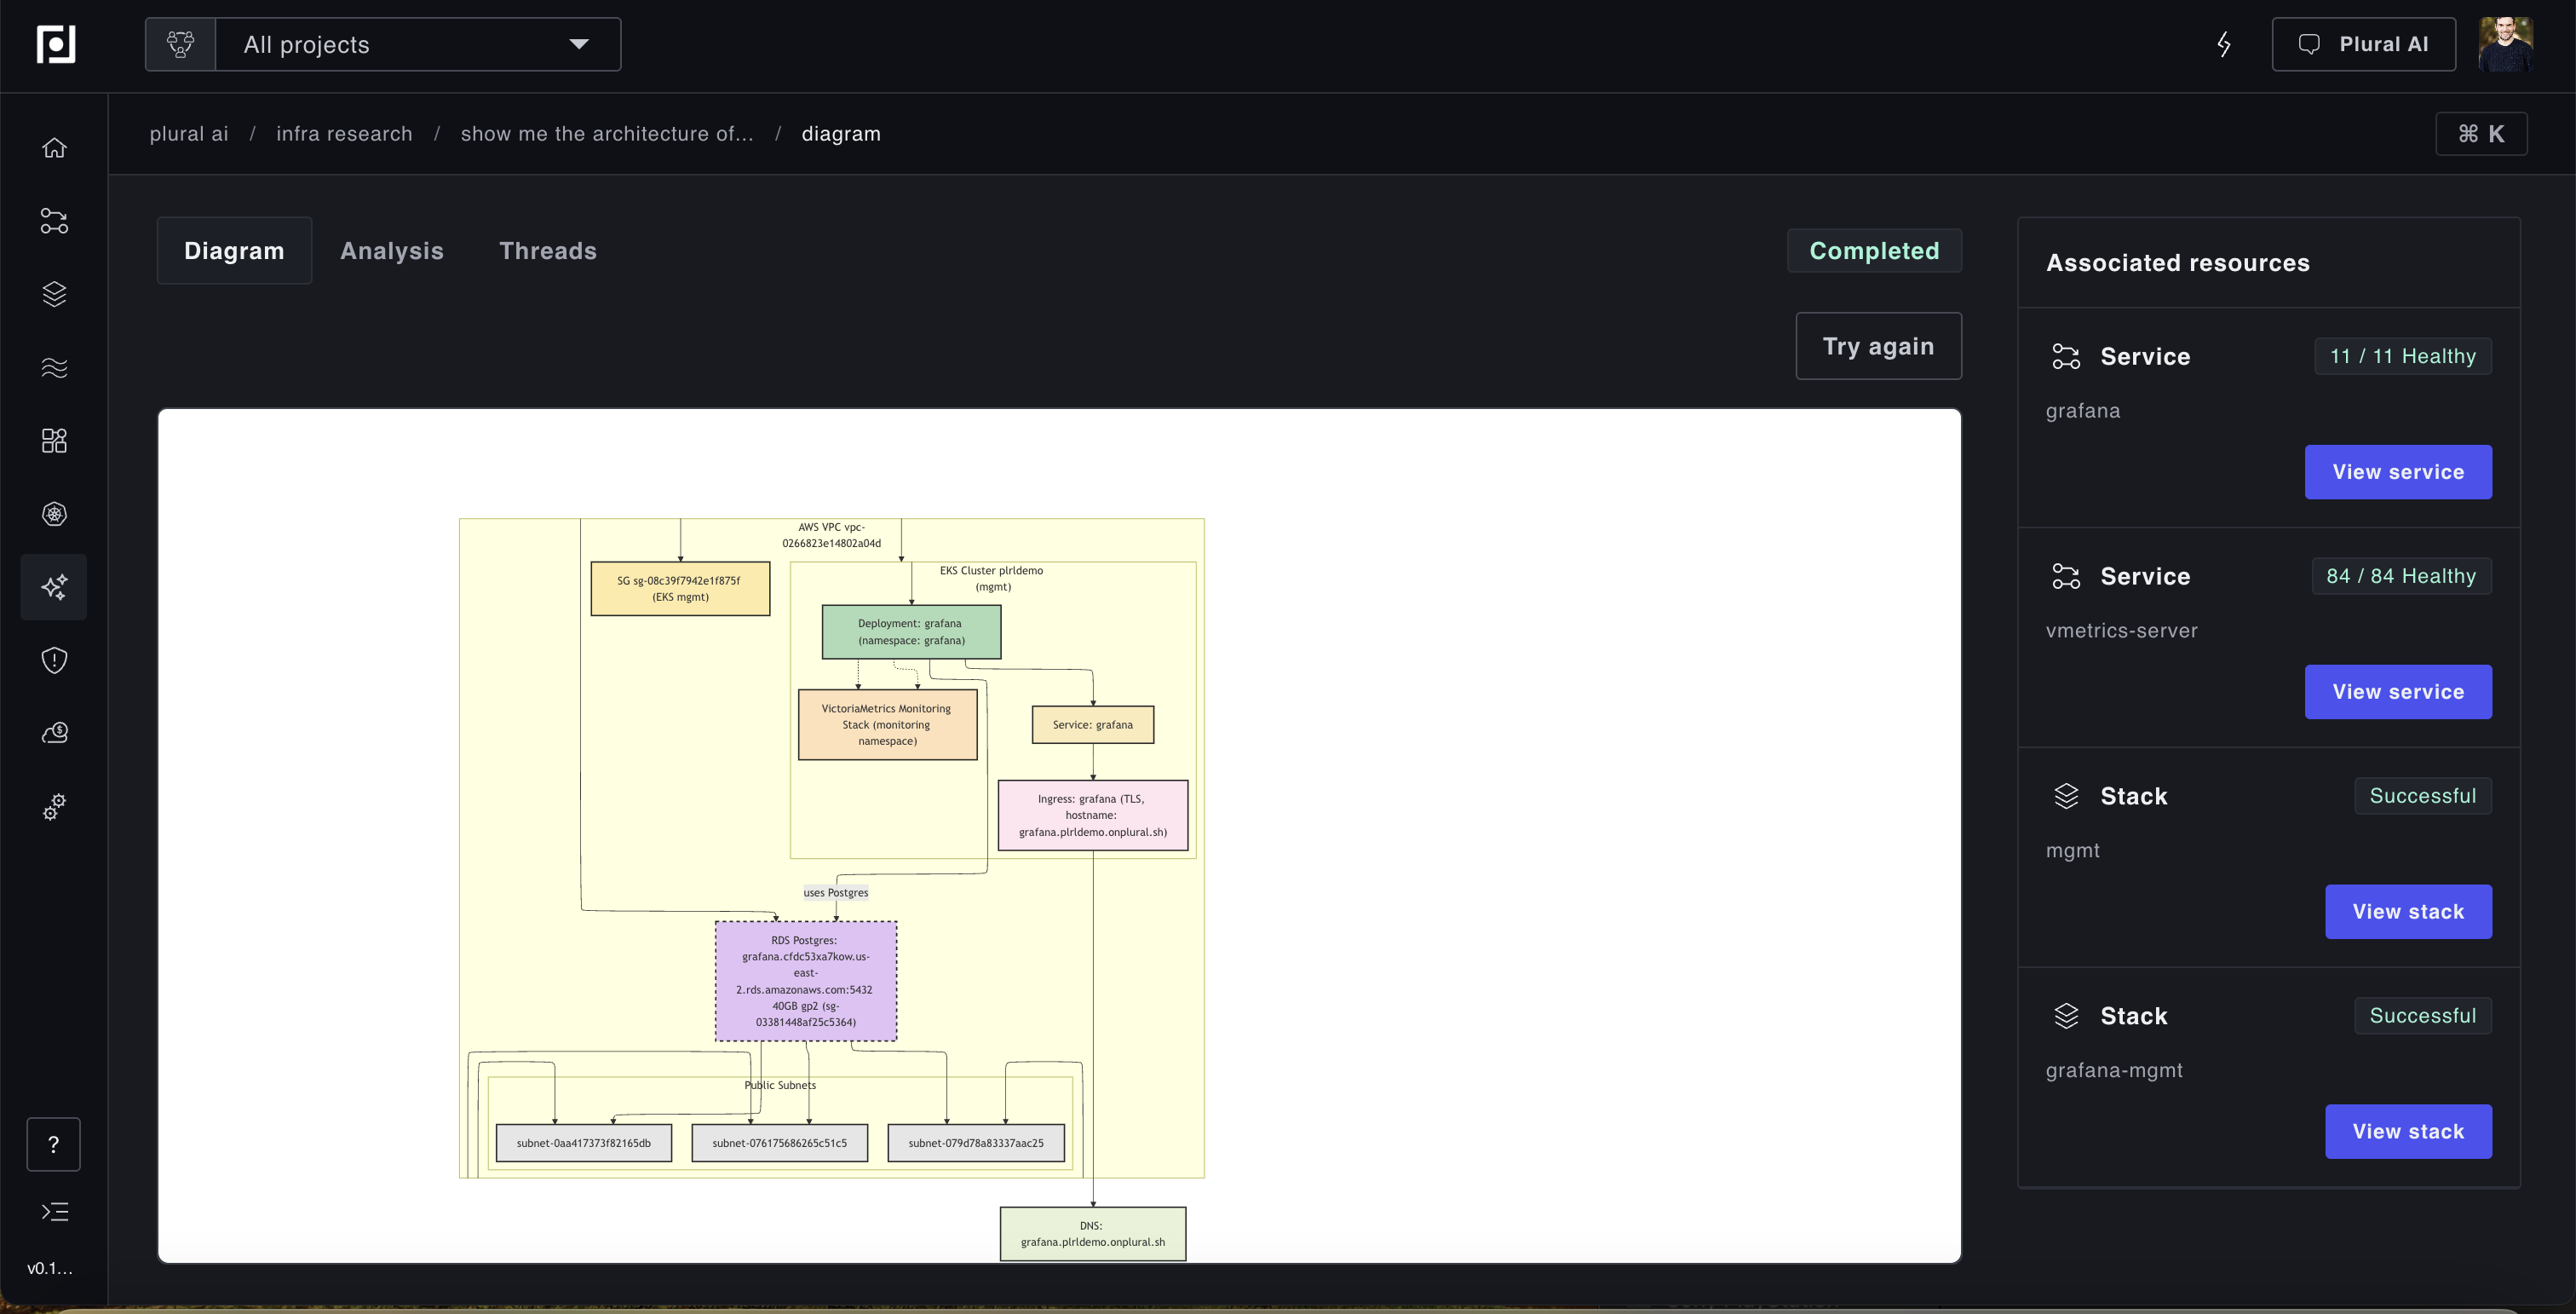Open the command palette ⌘ K button
The image size is (2576, 1314).
2480,134
